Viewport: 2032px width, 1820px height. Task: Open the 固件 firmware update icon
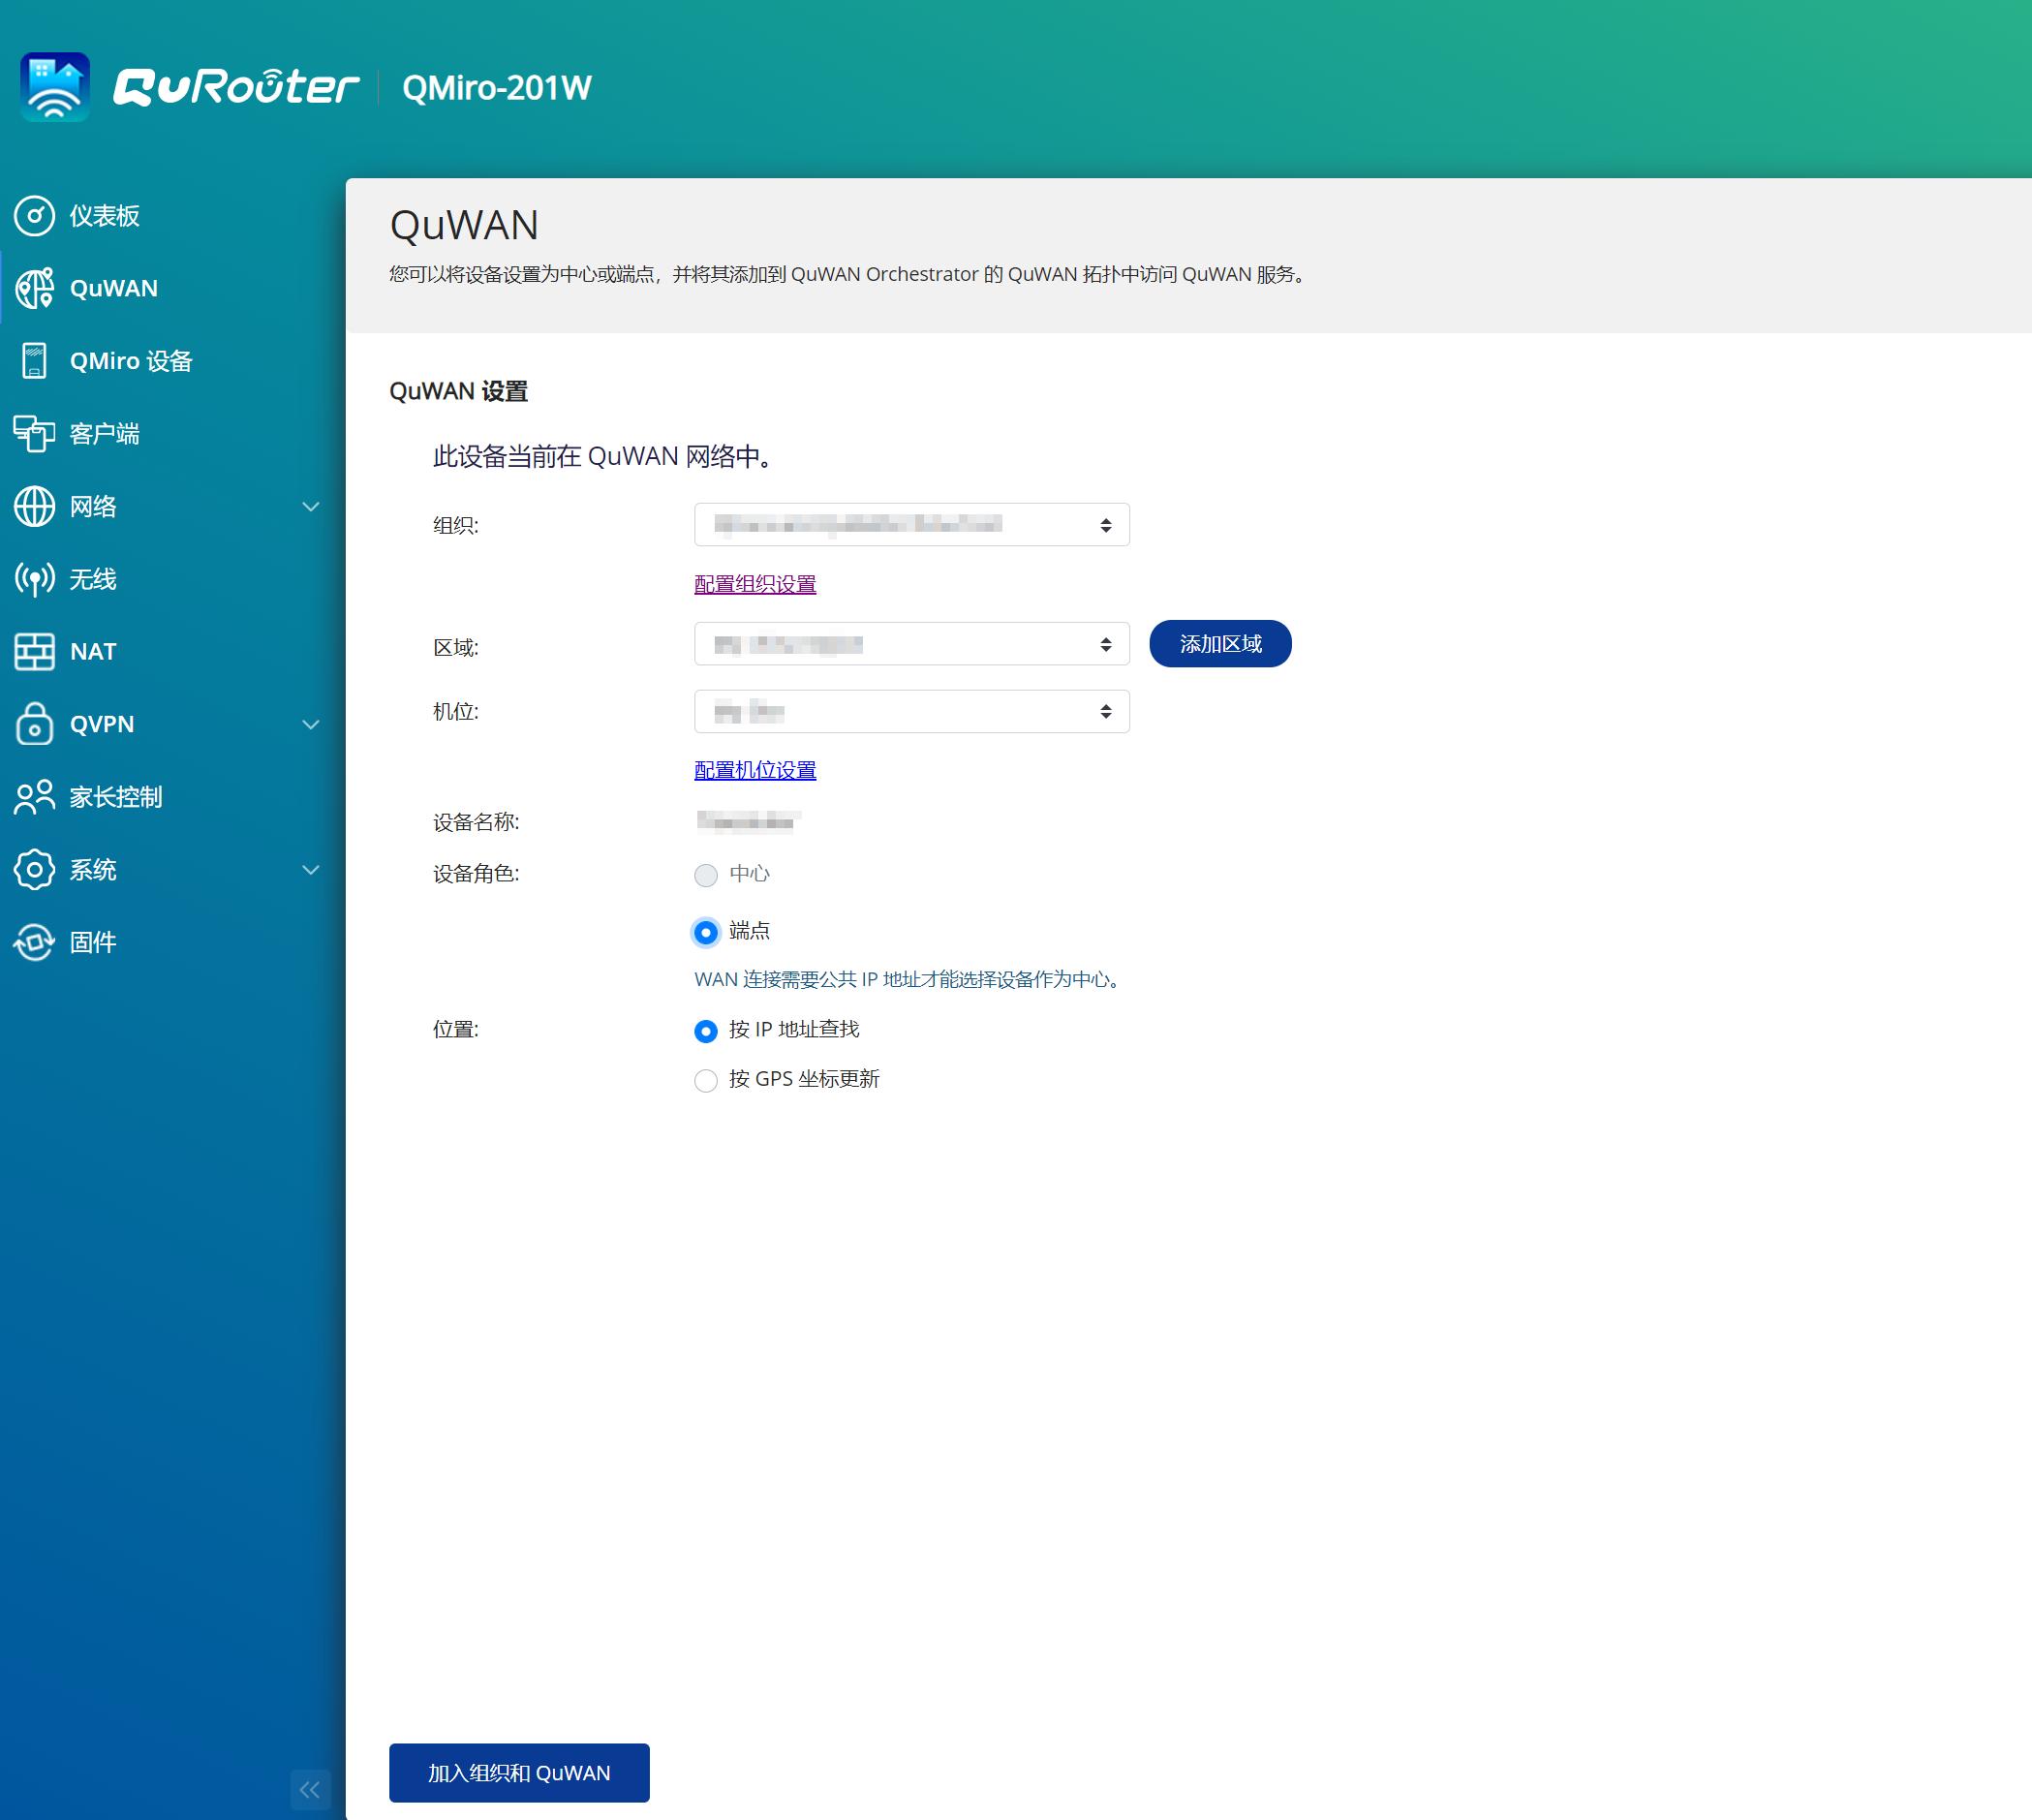pyautogui.click(x=34, y=942)
